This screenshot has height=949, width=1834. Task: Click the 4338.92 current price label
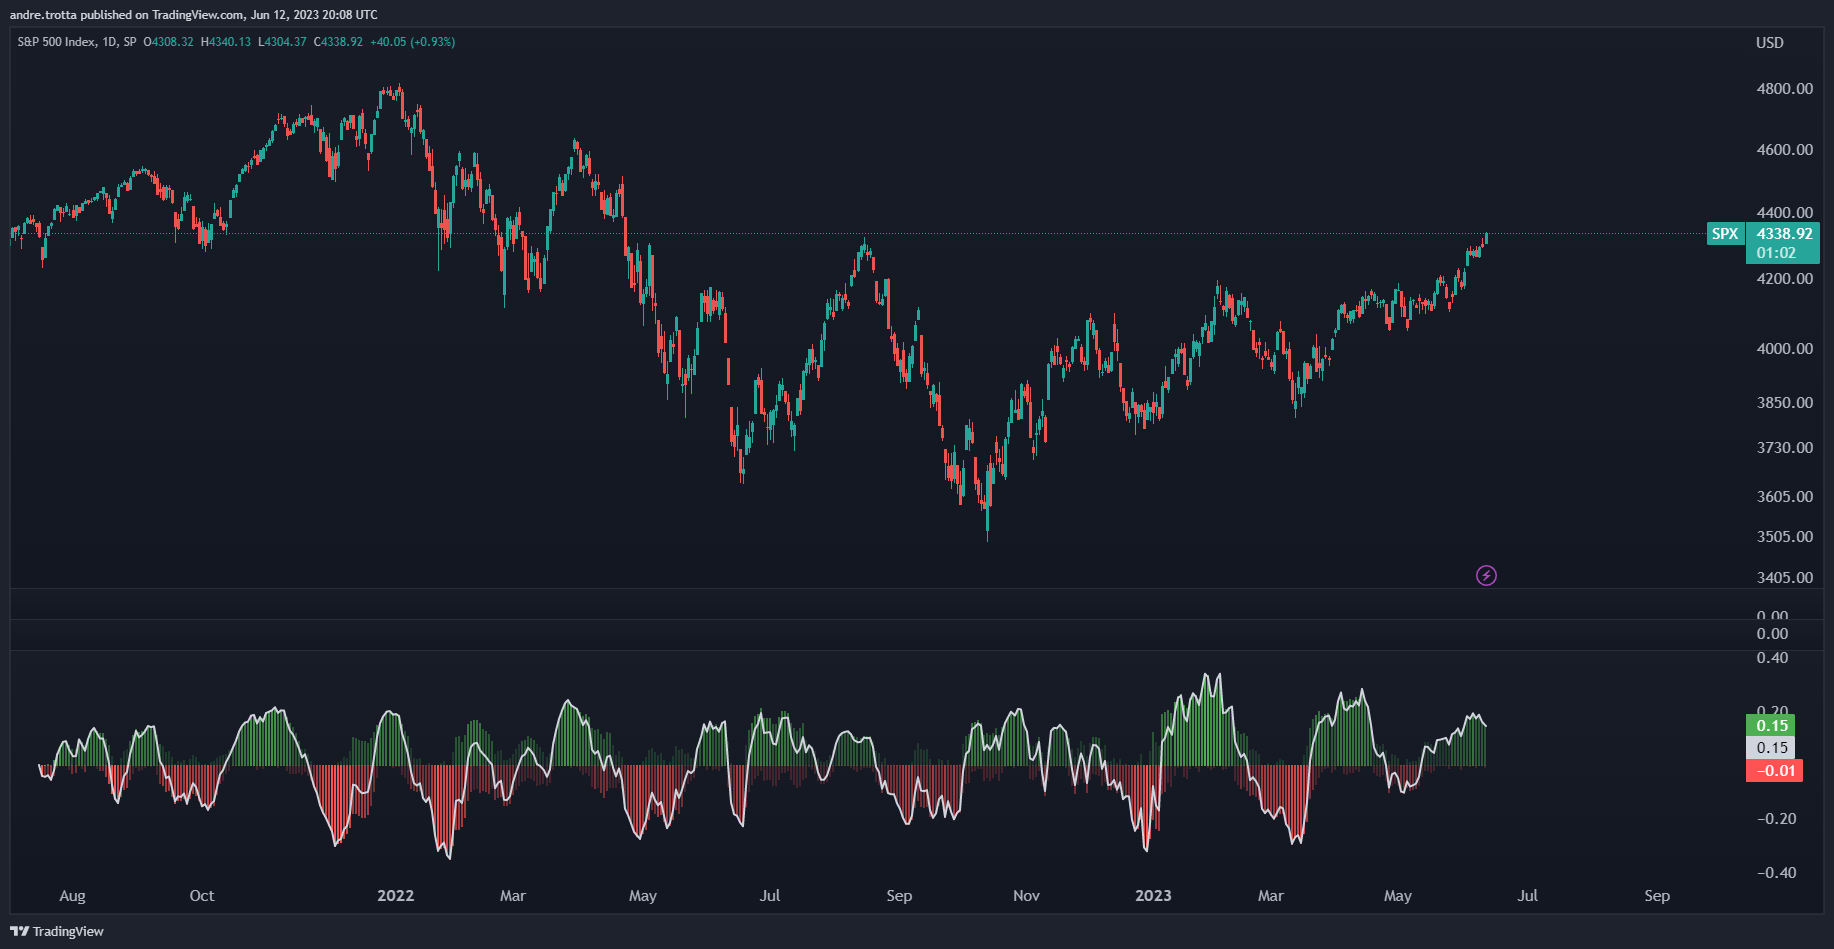pos(1784,234)
